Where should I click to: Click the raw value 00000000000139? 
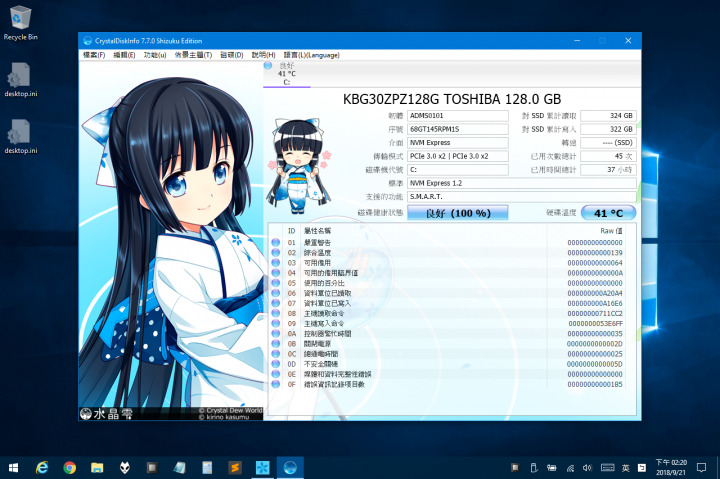595,253
